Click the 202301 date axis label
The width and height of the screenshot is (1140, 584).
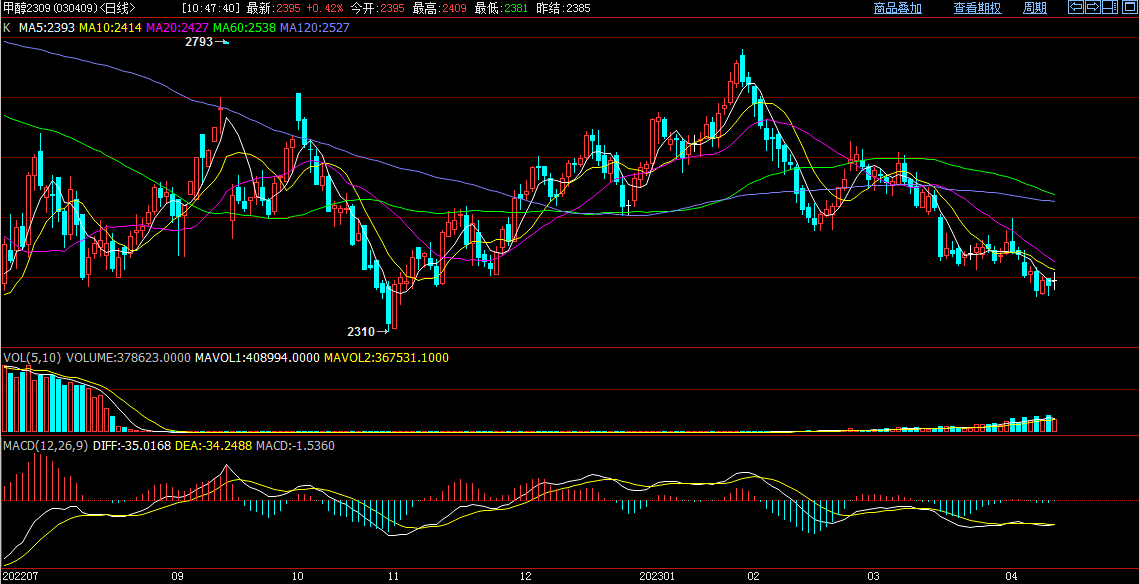click(x=658, y=577)
